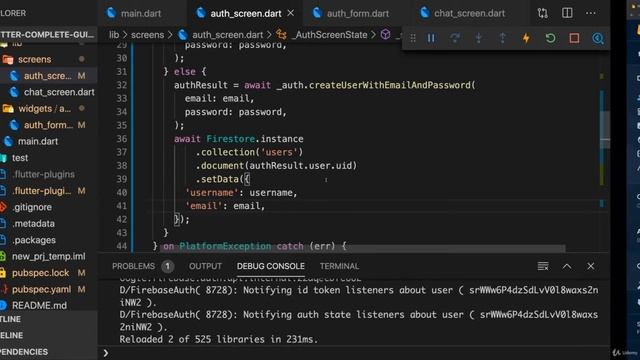
Task: Open auth_form file in explorer
Action: pos(49,124)
